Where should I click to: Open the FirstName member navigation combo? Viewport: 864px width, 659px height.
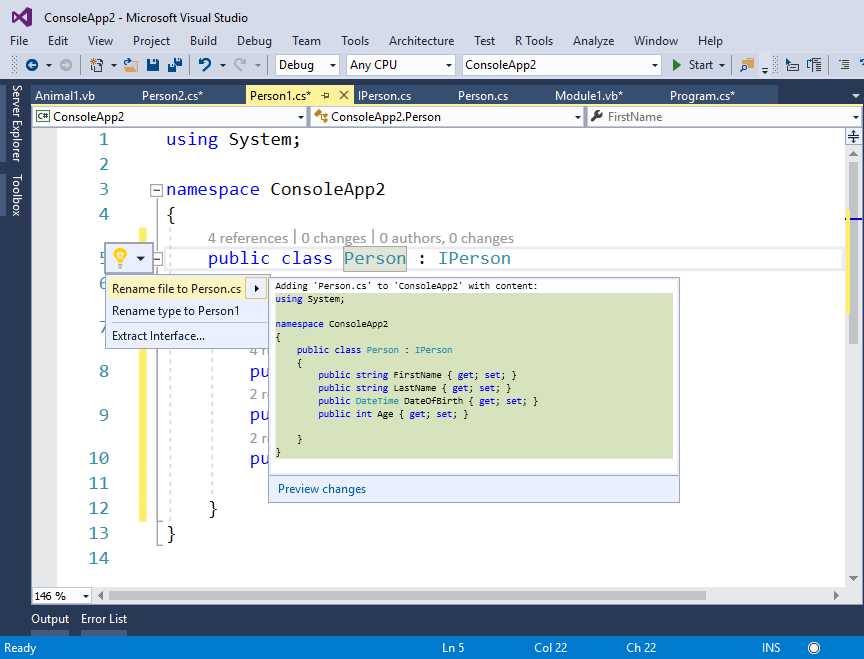[x=724, y=117]
